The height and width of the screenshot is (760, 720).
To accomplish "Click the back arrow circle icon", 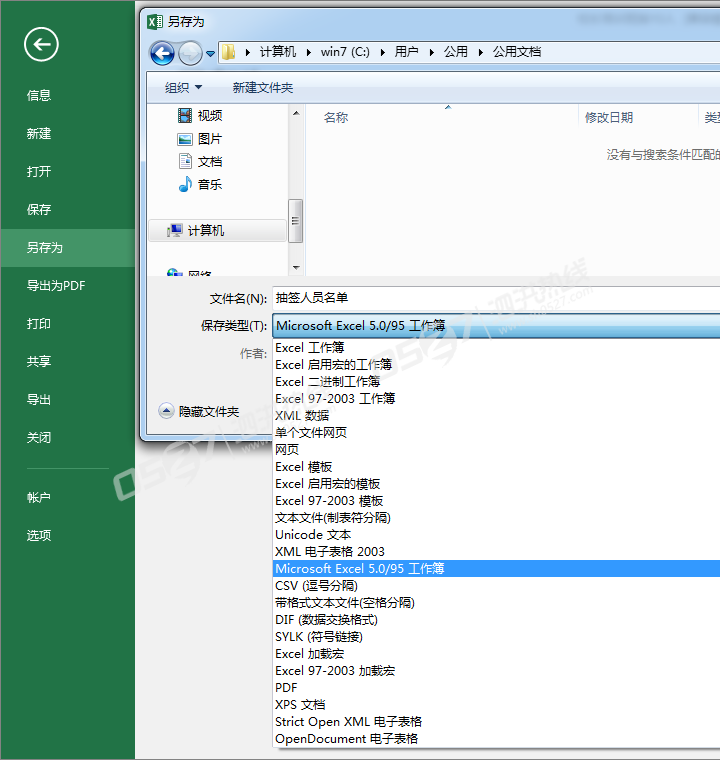I will pyautogui.click(x=41, y=43).
